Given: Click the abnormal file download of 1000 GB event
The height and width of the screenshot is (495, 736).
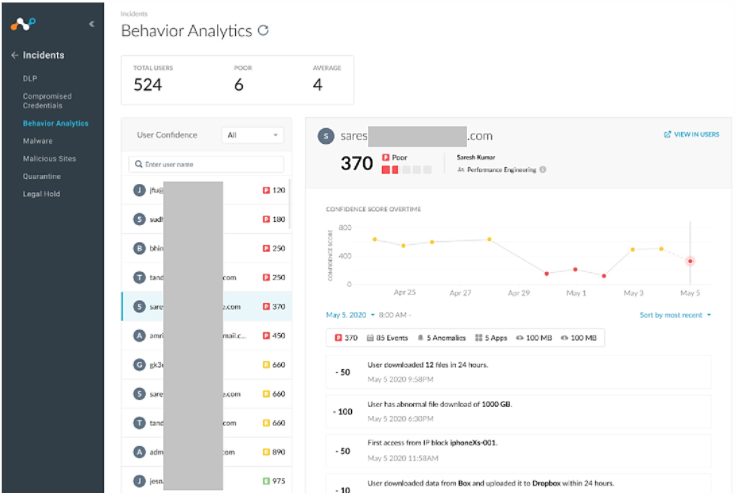Looking at the screenshot, I should [518, 411].
